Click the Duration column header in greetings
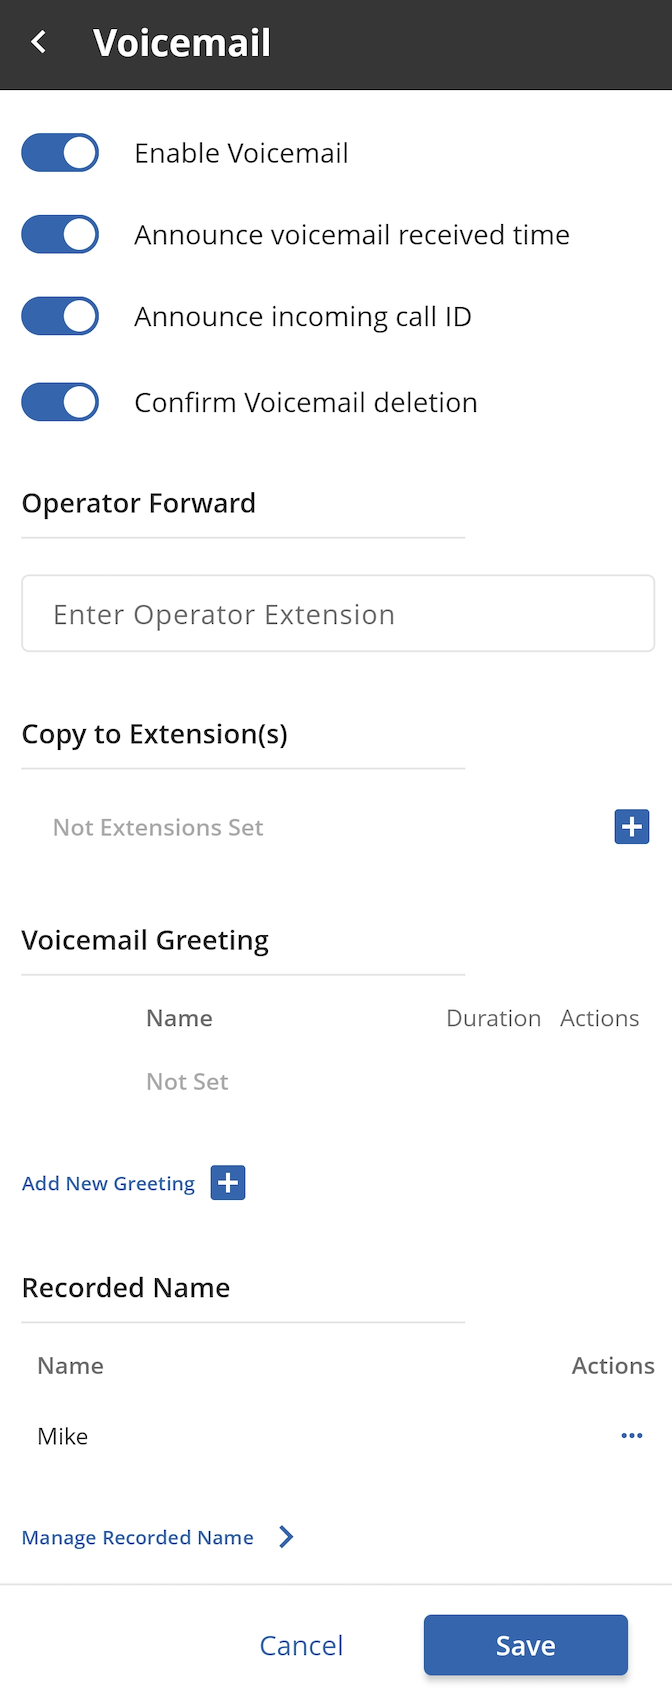 [x=493, y=1018]
